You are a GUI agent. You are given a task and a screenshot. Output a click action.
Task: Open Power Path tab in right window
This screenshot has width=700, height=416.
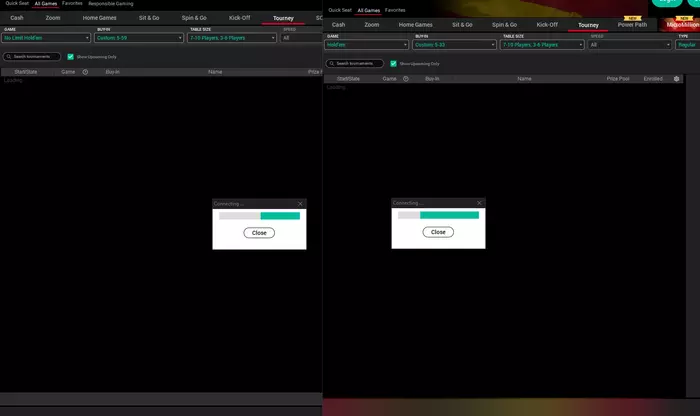point(632,25)
